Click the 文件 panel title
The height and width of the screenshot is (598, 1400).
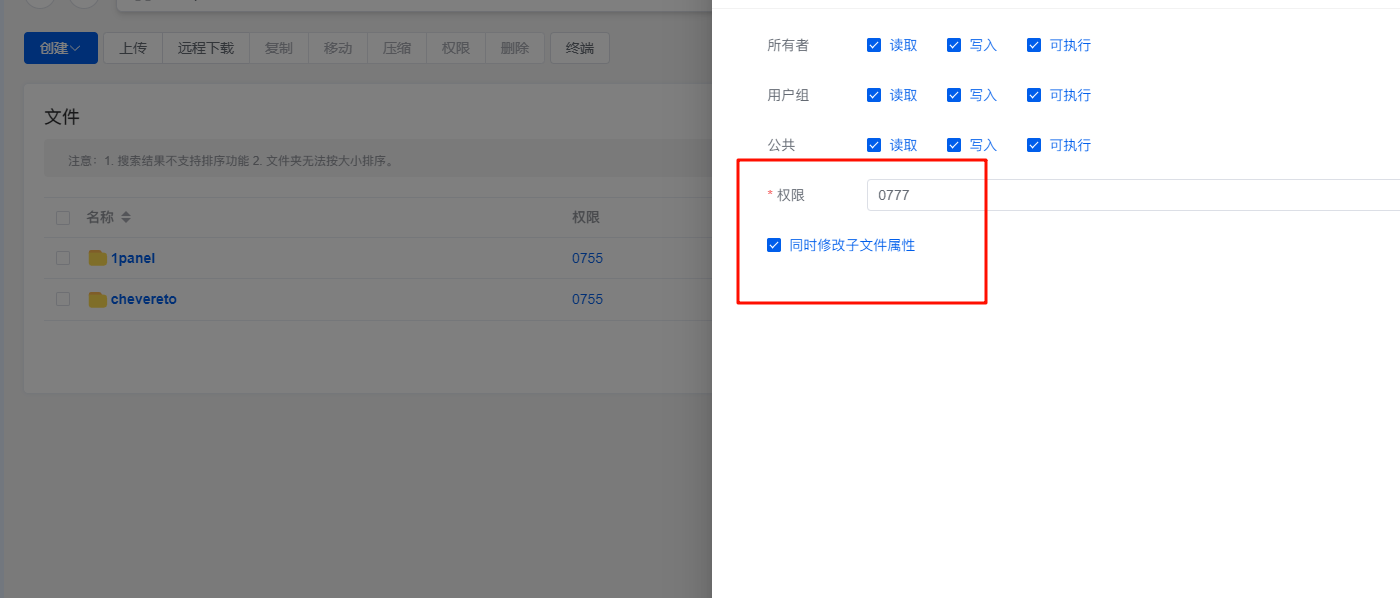click(62, 117)
